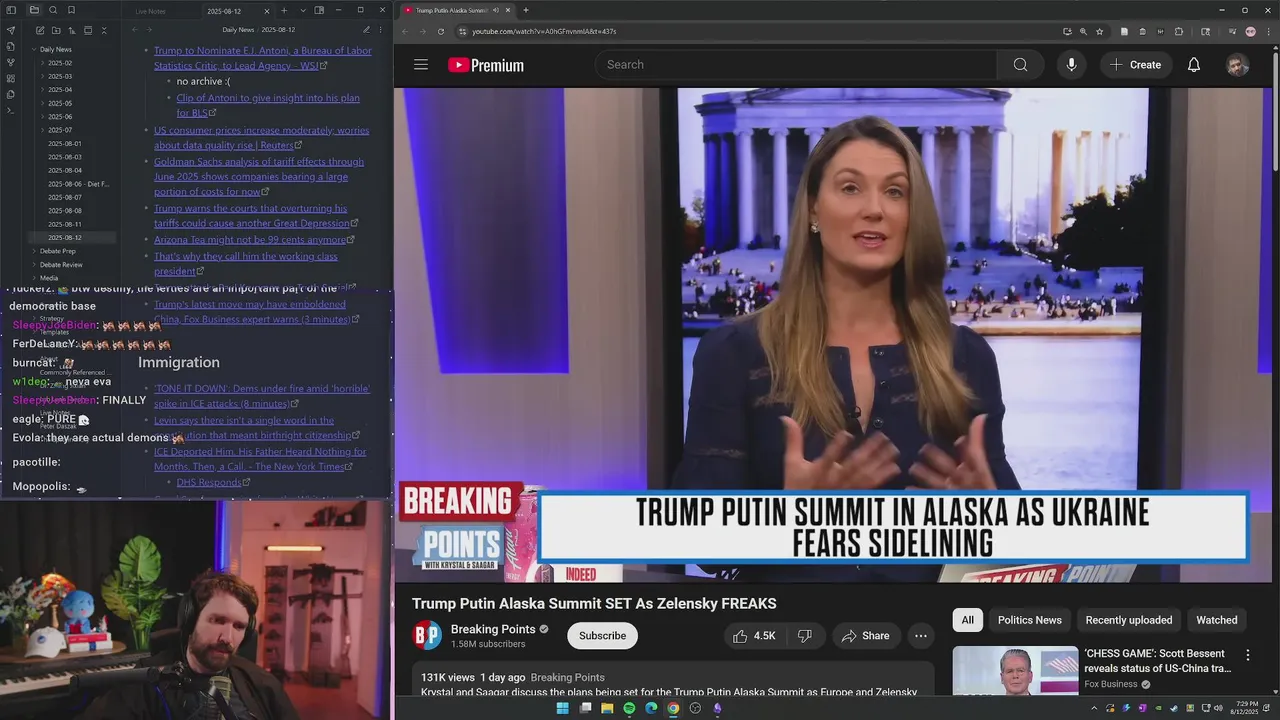Open YouTube hamburger guide menu
This screenshot has width=1280, height=720.
[421, 65]
